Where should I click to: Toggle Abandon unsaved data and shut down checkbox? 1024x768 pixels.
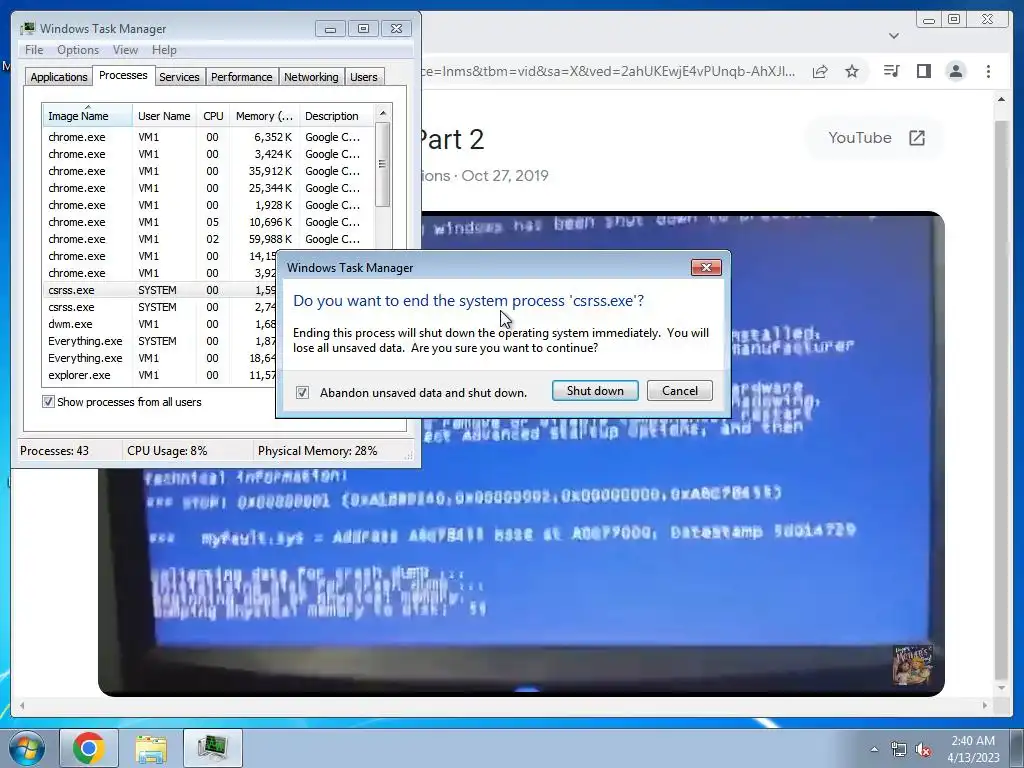click(302, 392)
